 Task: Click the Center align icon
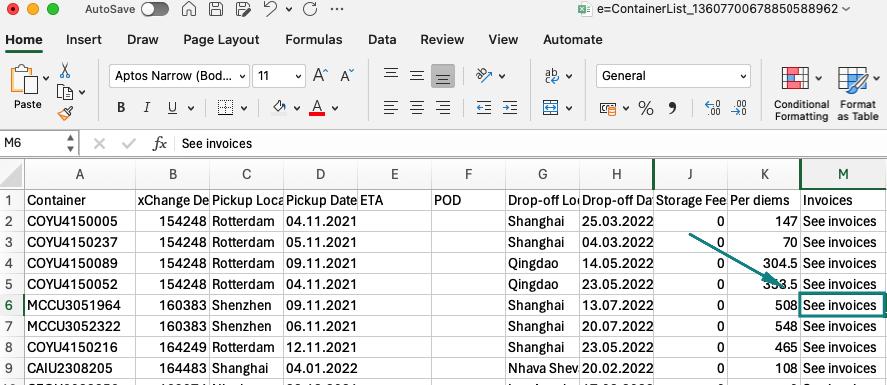coord(417,107)
